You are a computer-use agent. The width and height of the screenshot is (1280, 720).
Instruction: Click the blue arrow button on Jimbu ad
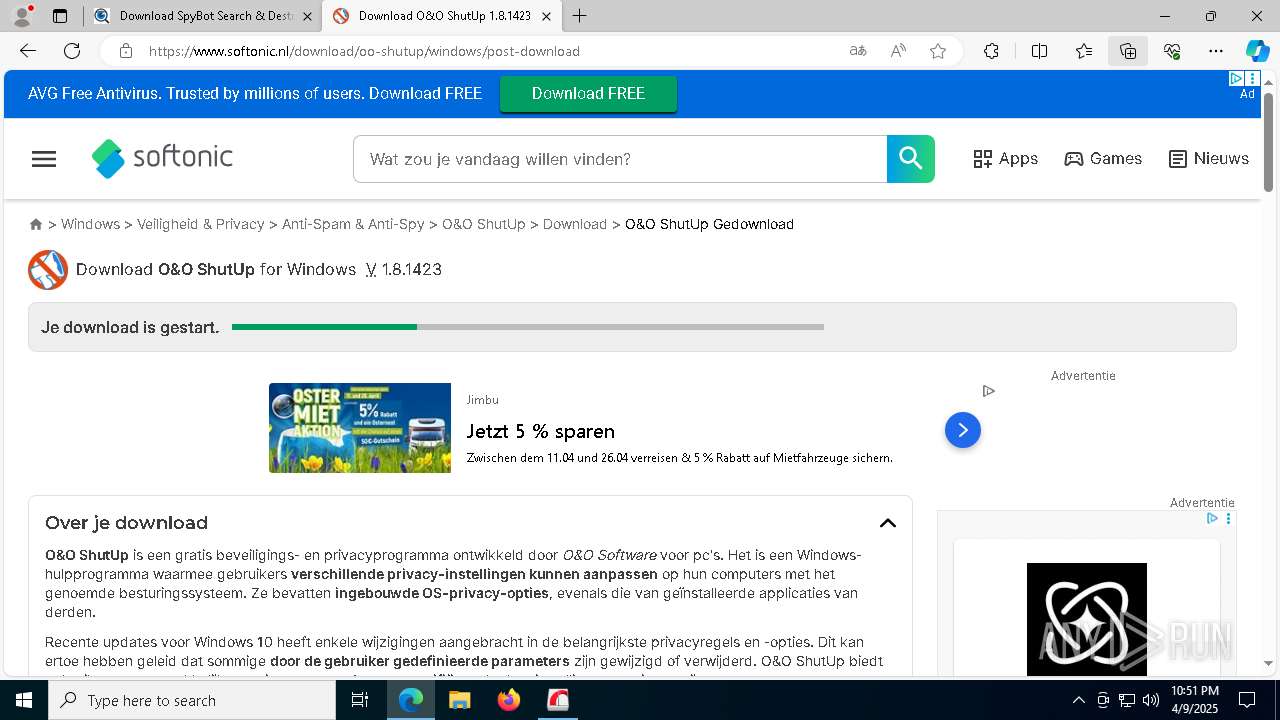tap(963, 430)
